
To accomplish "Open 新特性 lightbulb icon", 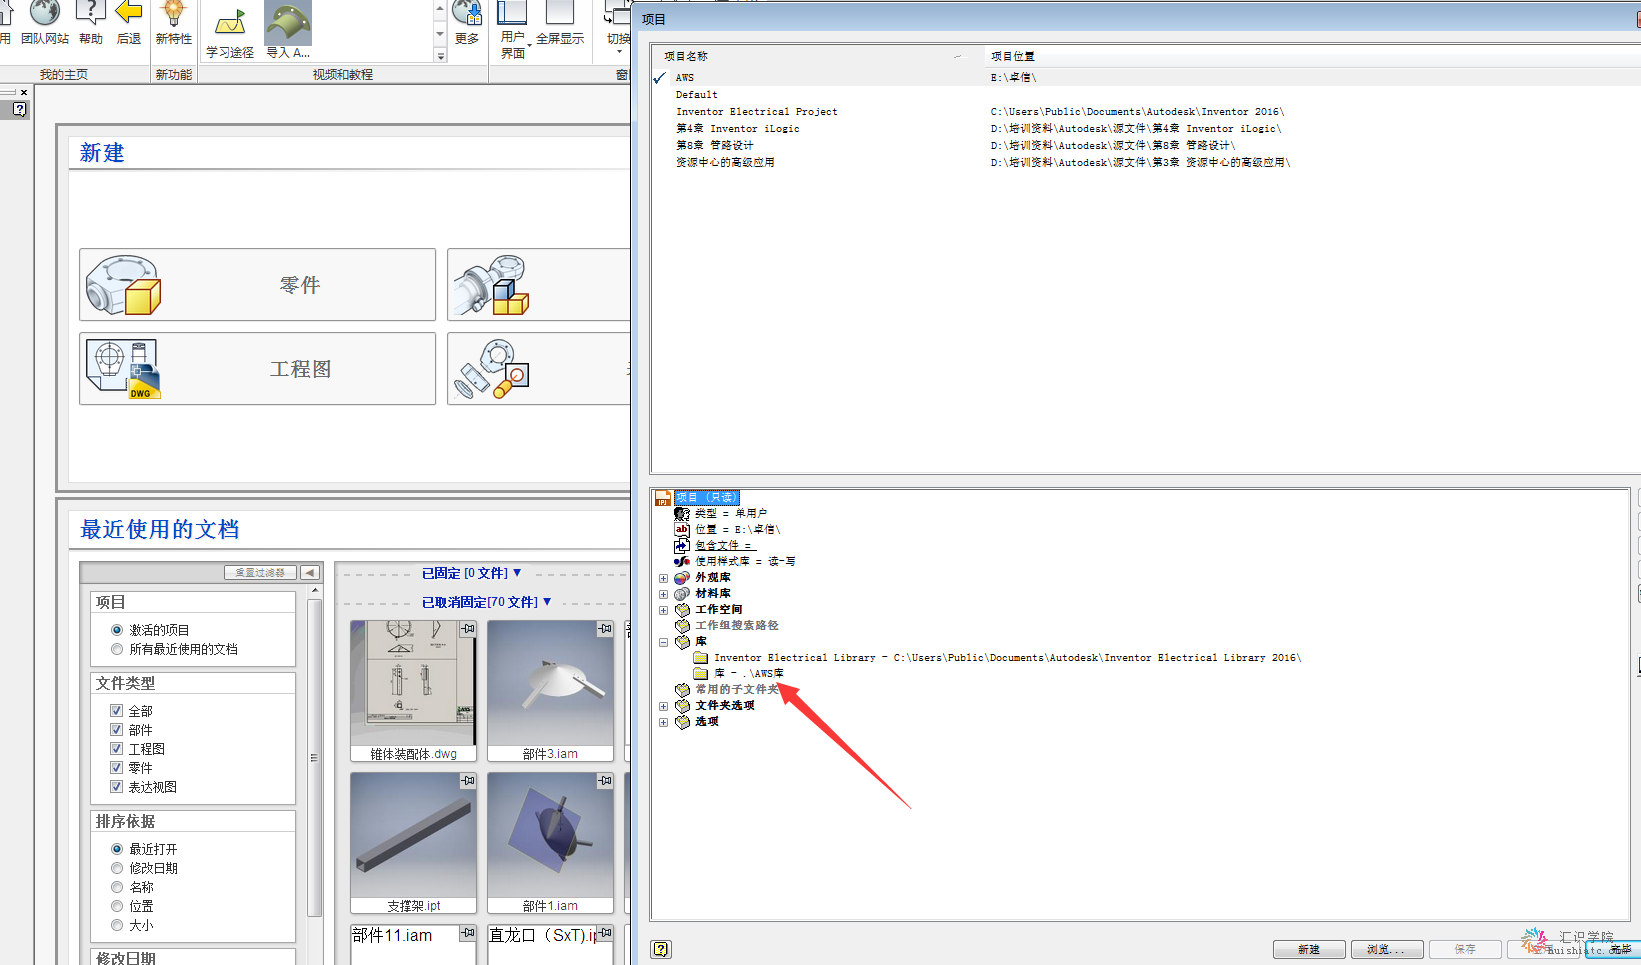I will (x=173, y=13).
